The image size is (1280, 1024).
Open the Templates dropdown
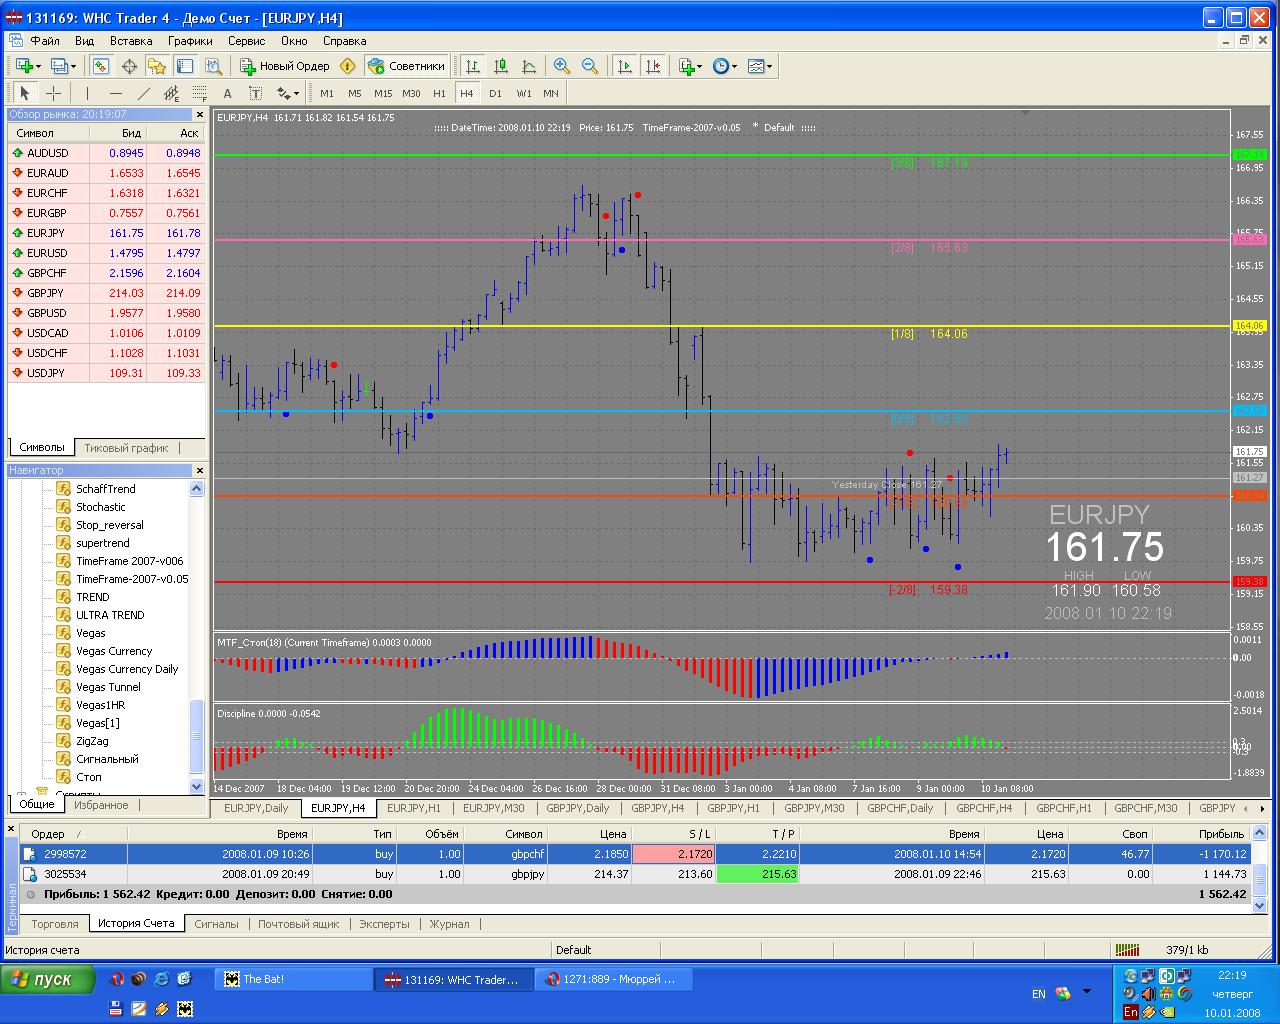tap(760, 66)
